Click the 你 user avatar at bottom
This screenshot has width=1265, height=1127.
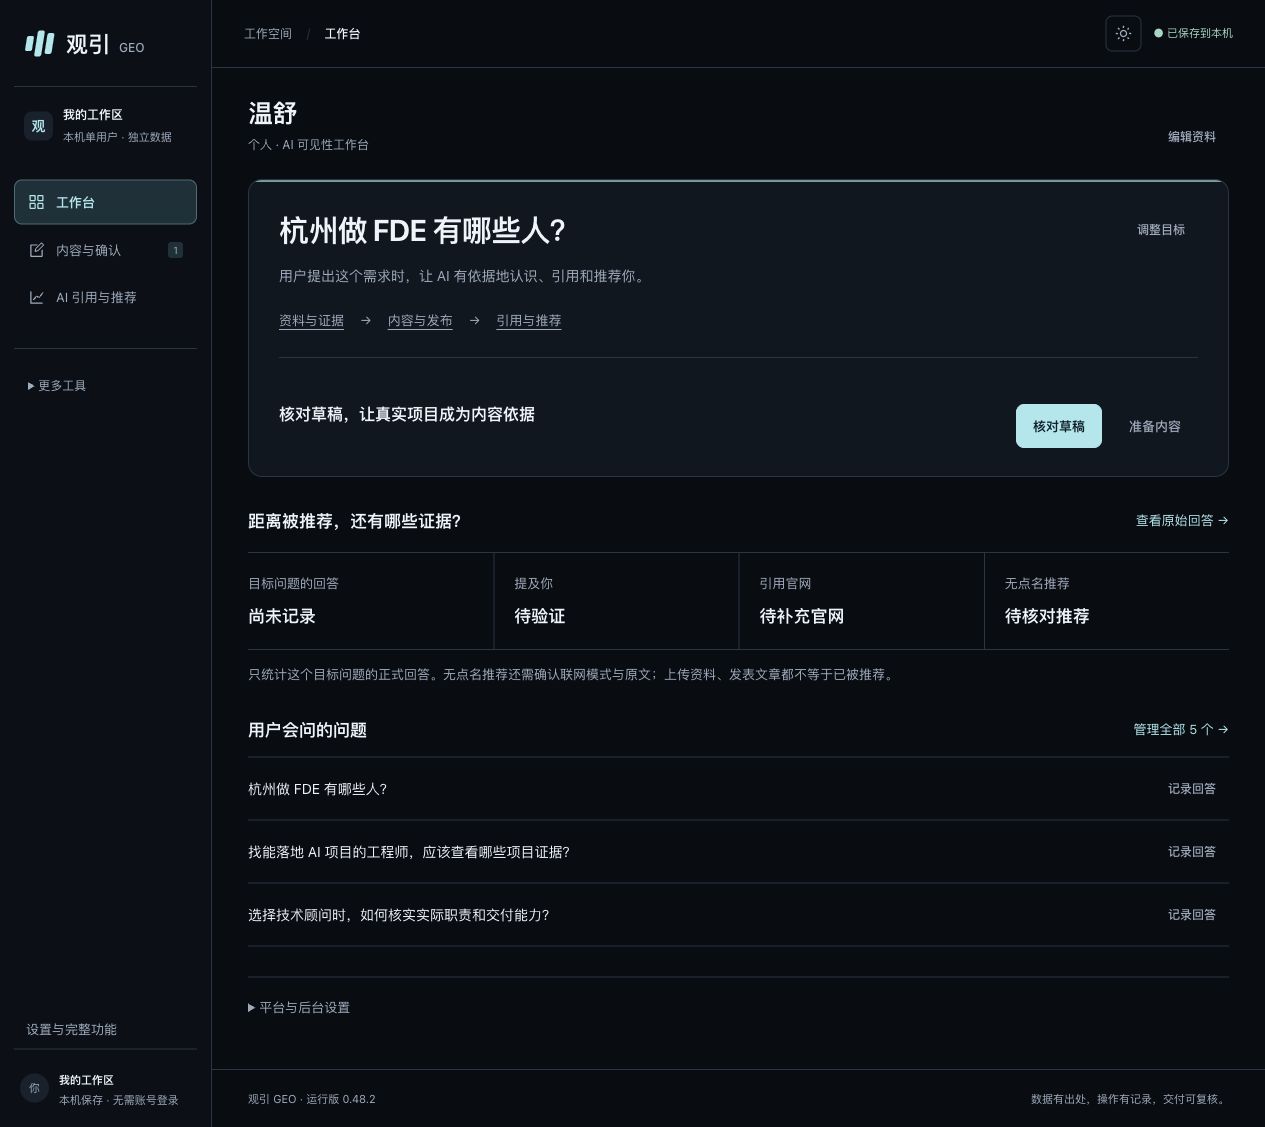click(34, 1088)
